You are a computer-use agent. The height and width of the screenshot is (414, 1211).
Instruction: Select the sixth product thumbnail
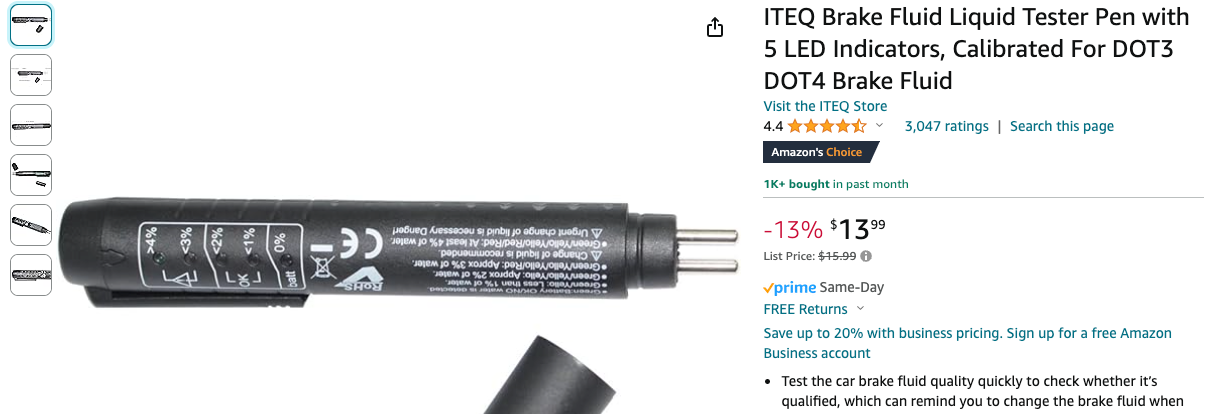click(x=31, y=275)
